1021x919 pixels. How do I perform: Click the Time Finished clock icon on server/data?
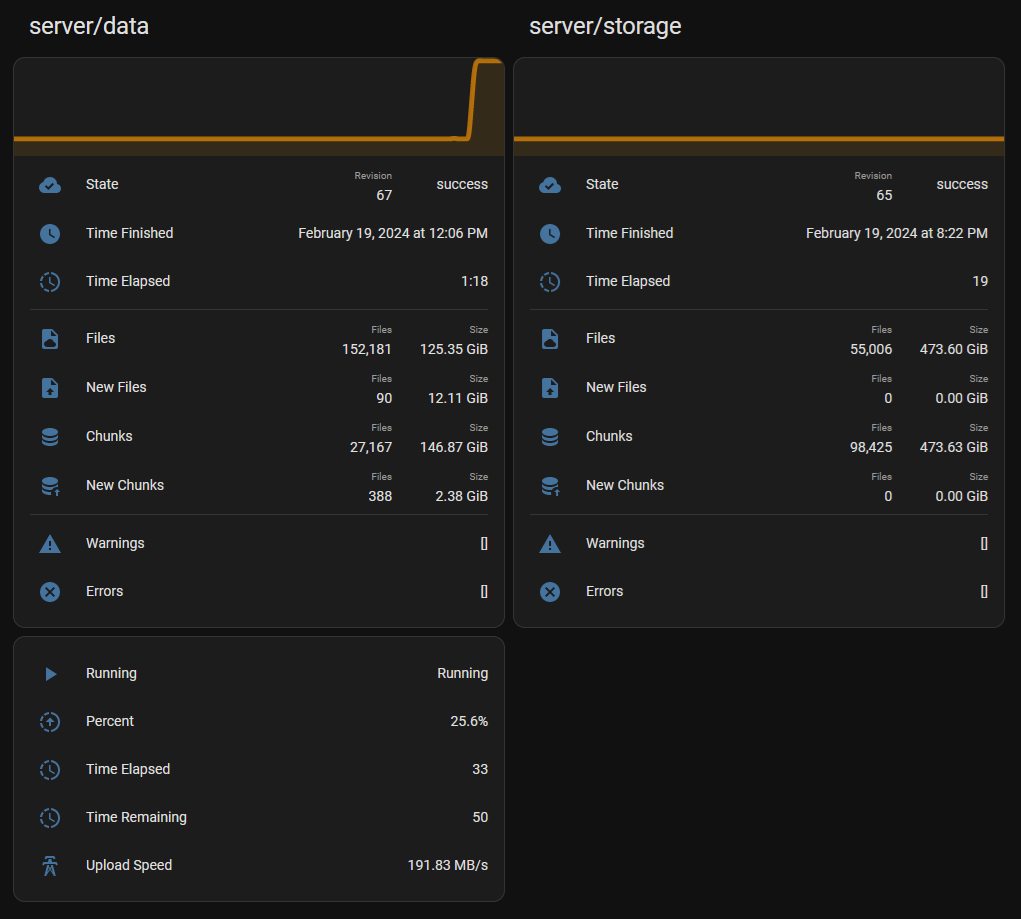click(x=50, y=234)
